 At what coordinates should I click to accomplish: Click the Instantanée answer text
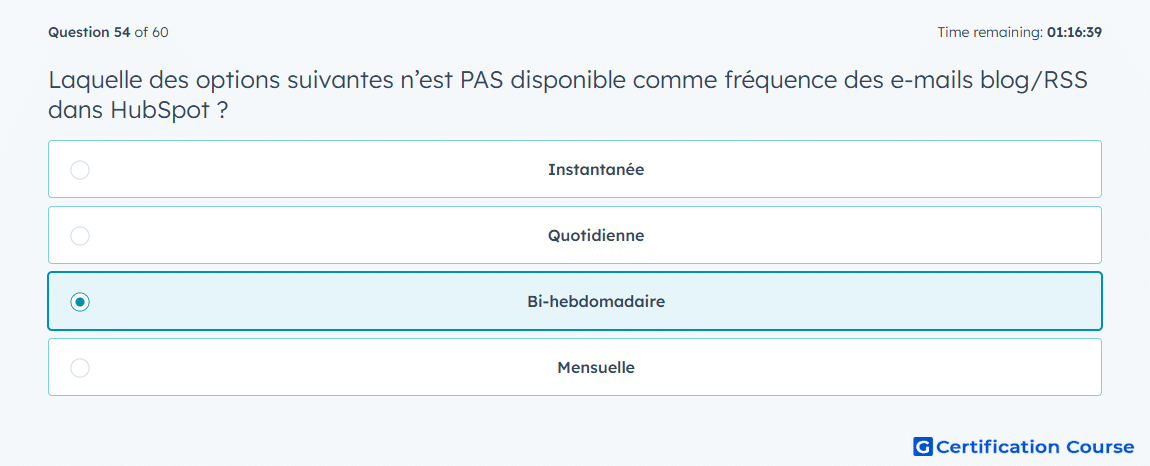pos(596,170)
